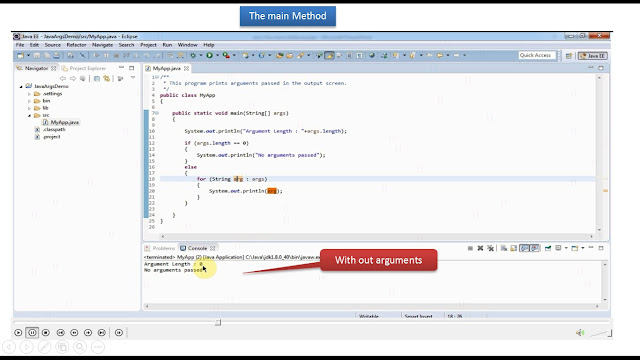The width and height of the screenshot is (640, 360).
Task: Click the Open Web Browser globe icon
Action: [371, 56]
